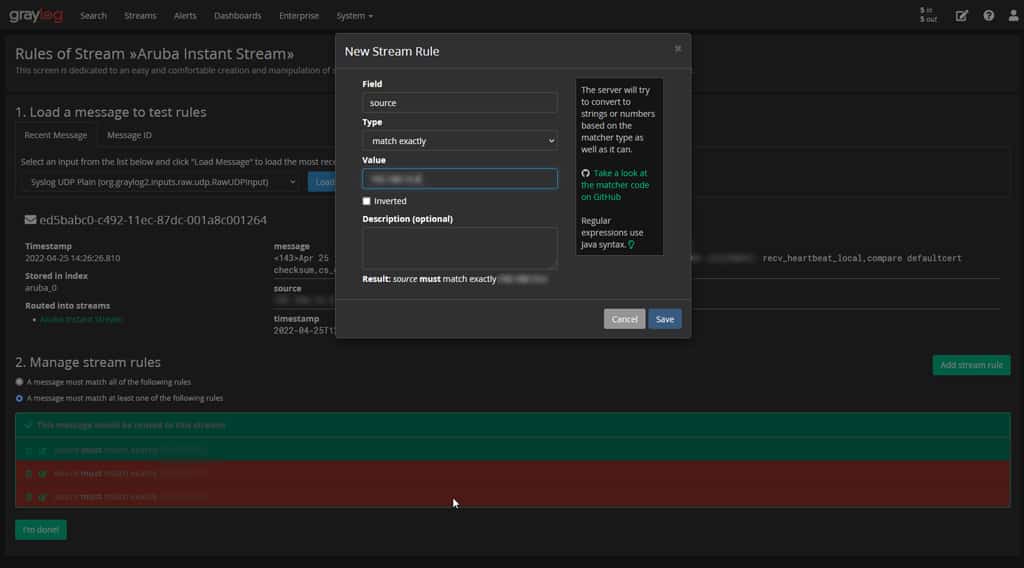1024x568 pixels.
Task: Cancel the new stream rule
Action: pos(624,319)
